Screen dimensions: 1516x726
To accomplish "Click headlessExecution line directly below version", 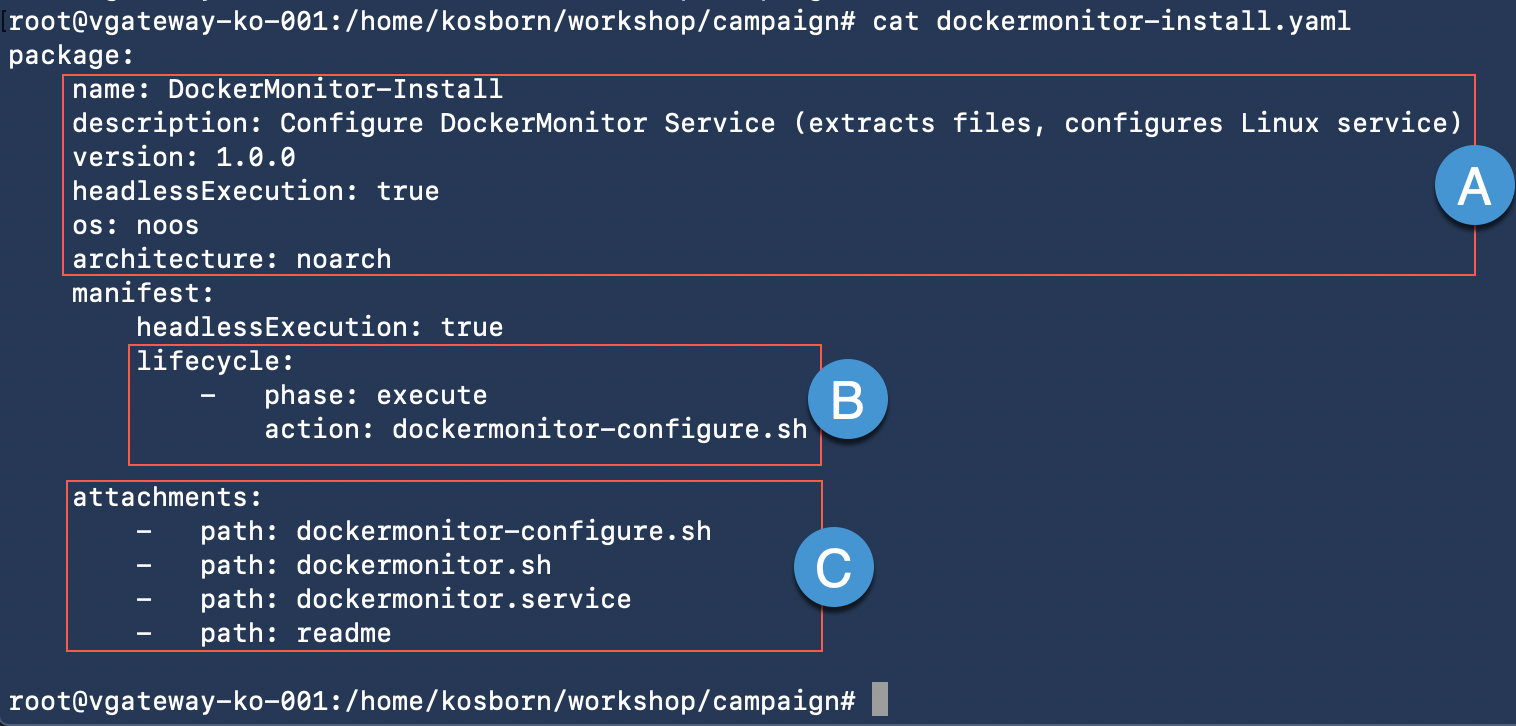I will 255,191.
